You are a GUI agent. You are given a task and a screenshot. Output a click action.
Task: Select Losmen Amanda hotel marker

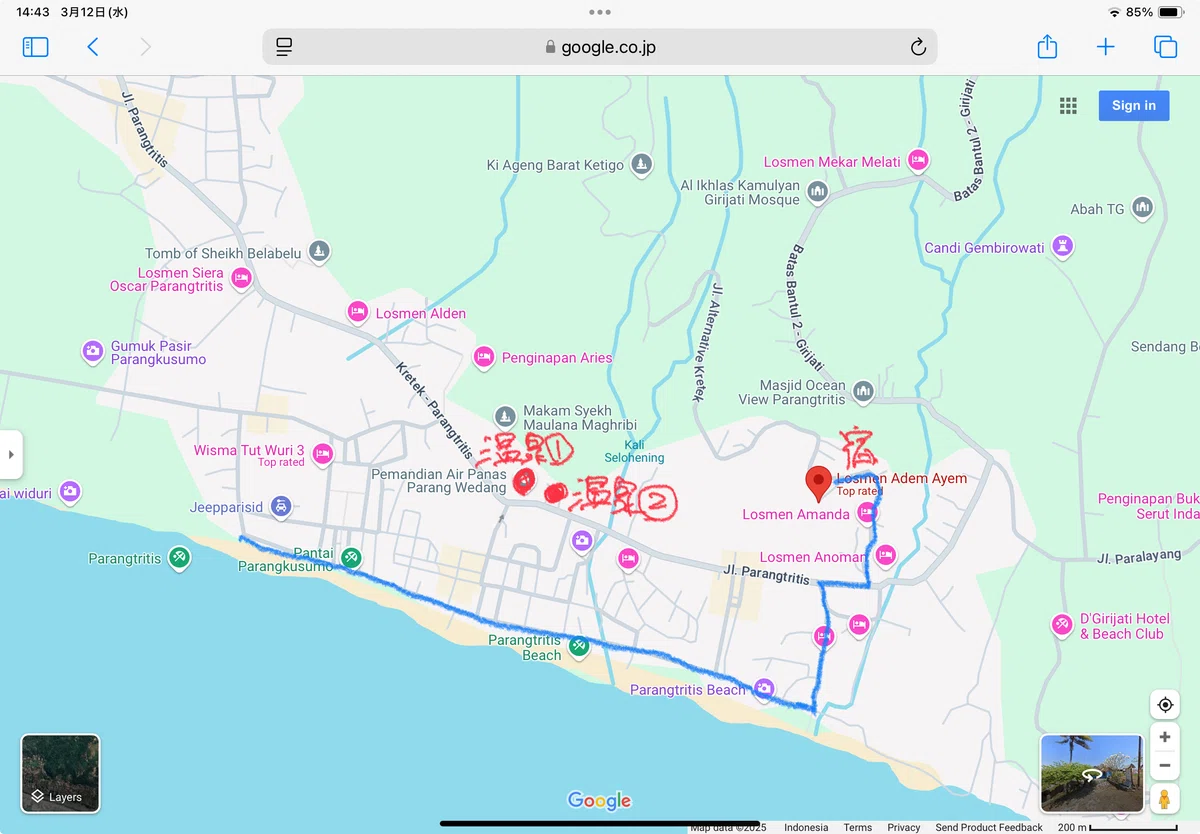[866, 513]
